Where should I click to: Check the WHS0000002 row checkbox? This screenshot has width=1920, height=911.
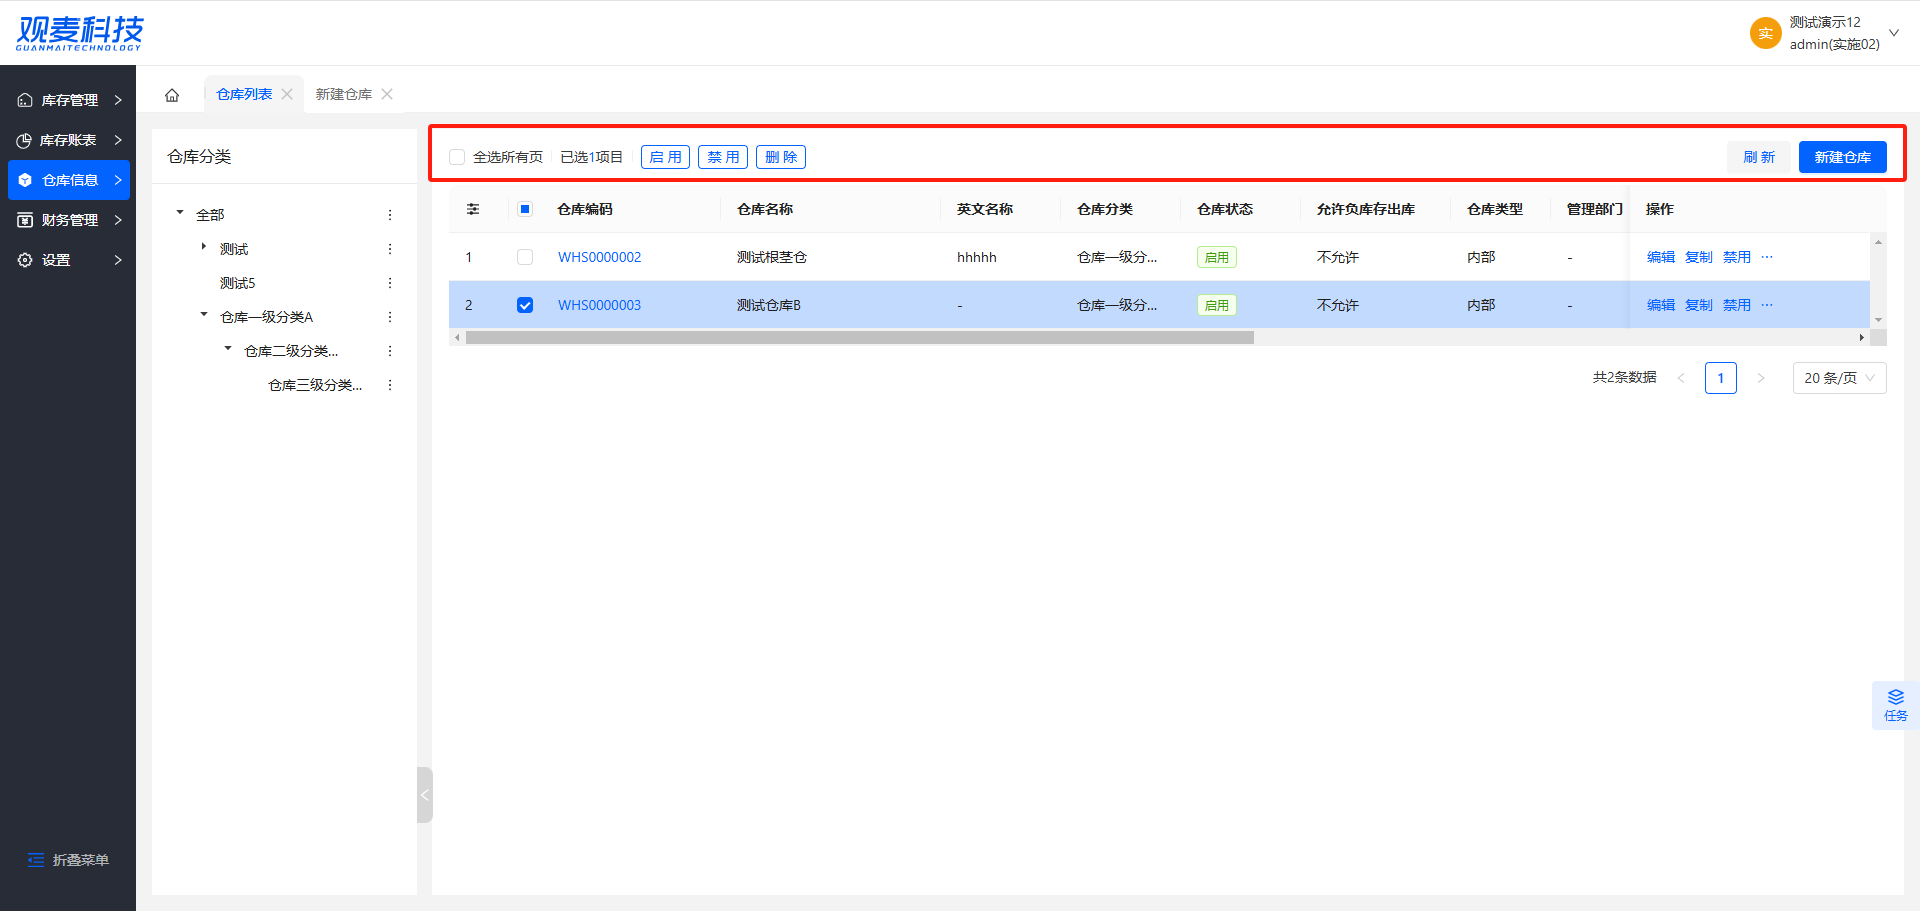525,257
